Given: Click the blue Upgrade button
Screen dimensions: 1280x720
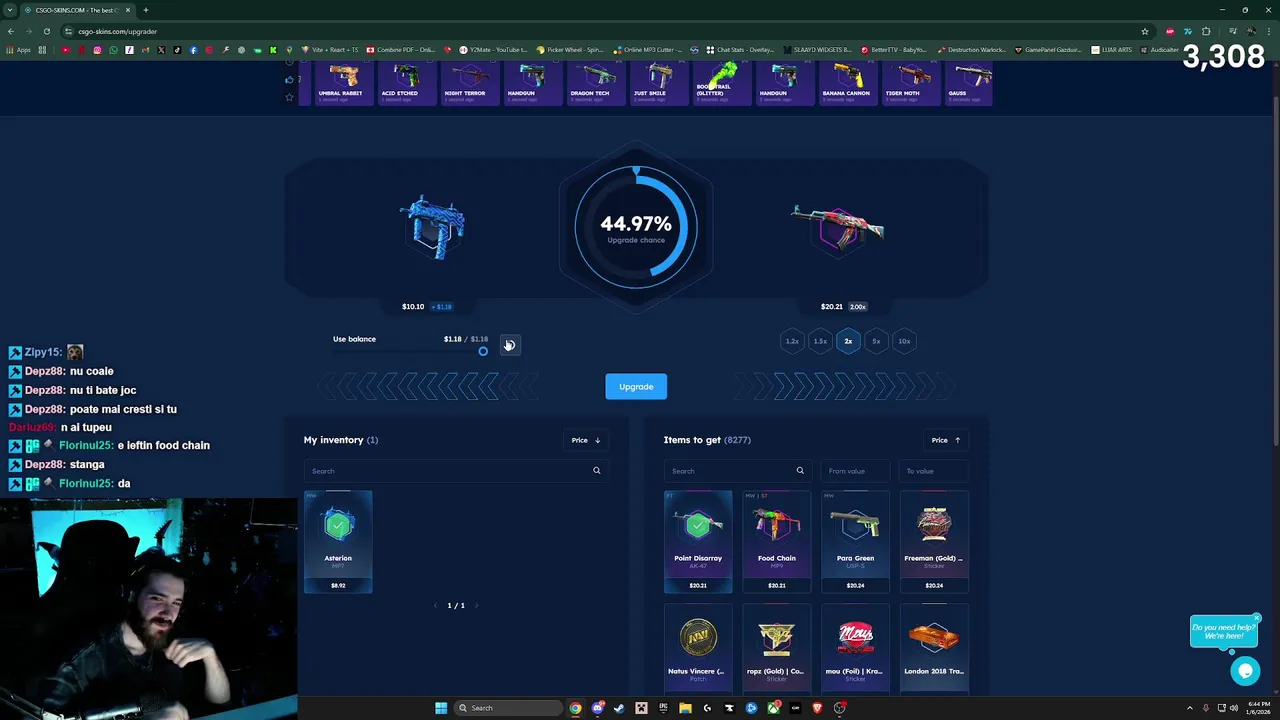Looking at the screenshot, I should (x=636, y=386).
